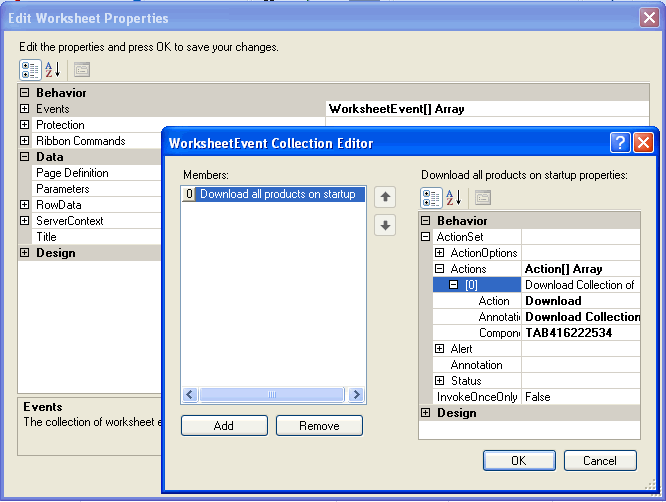Click Property Pages icon in Collection Editor toolbar
This screenshot has width=666, height=502.
483,198
